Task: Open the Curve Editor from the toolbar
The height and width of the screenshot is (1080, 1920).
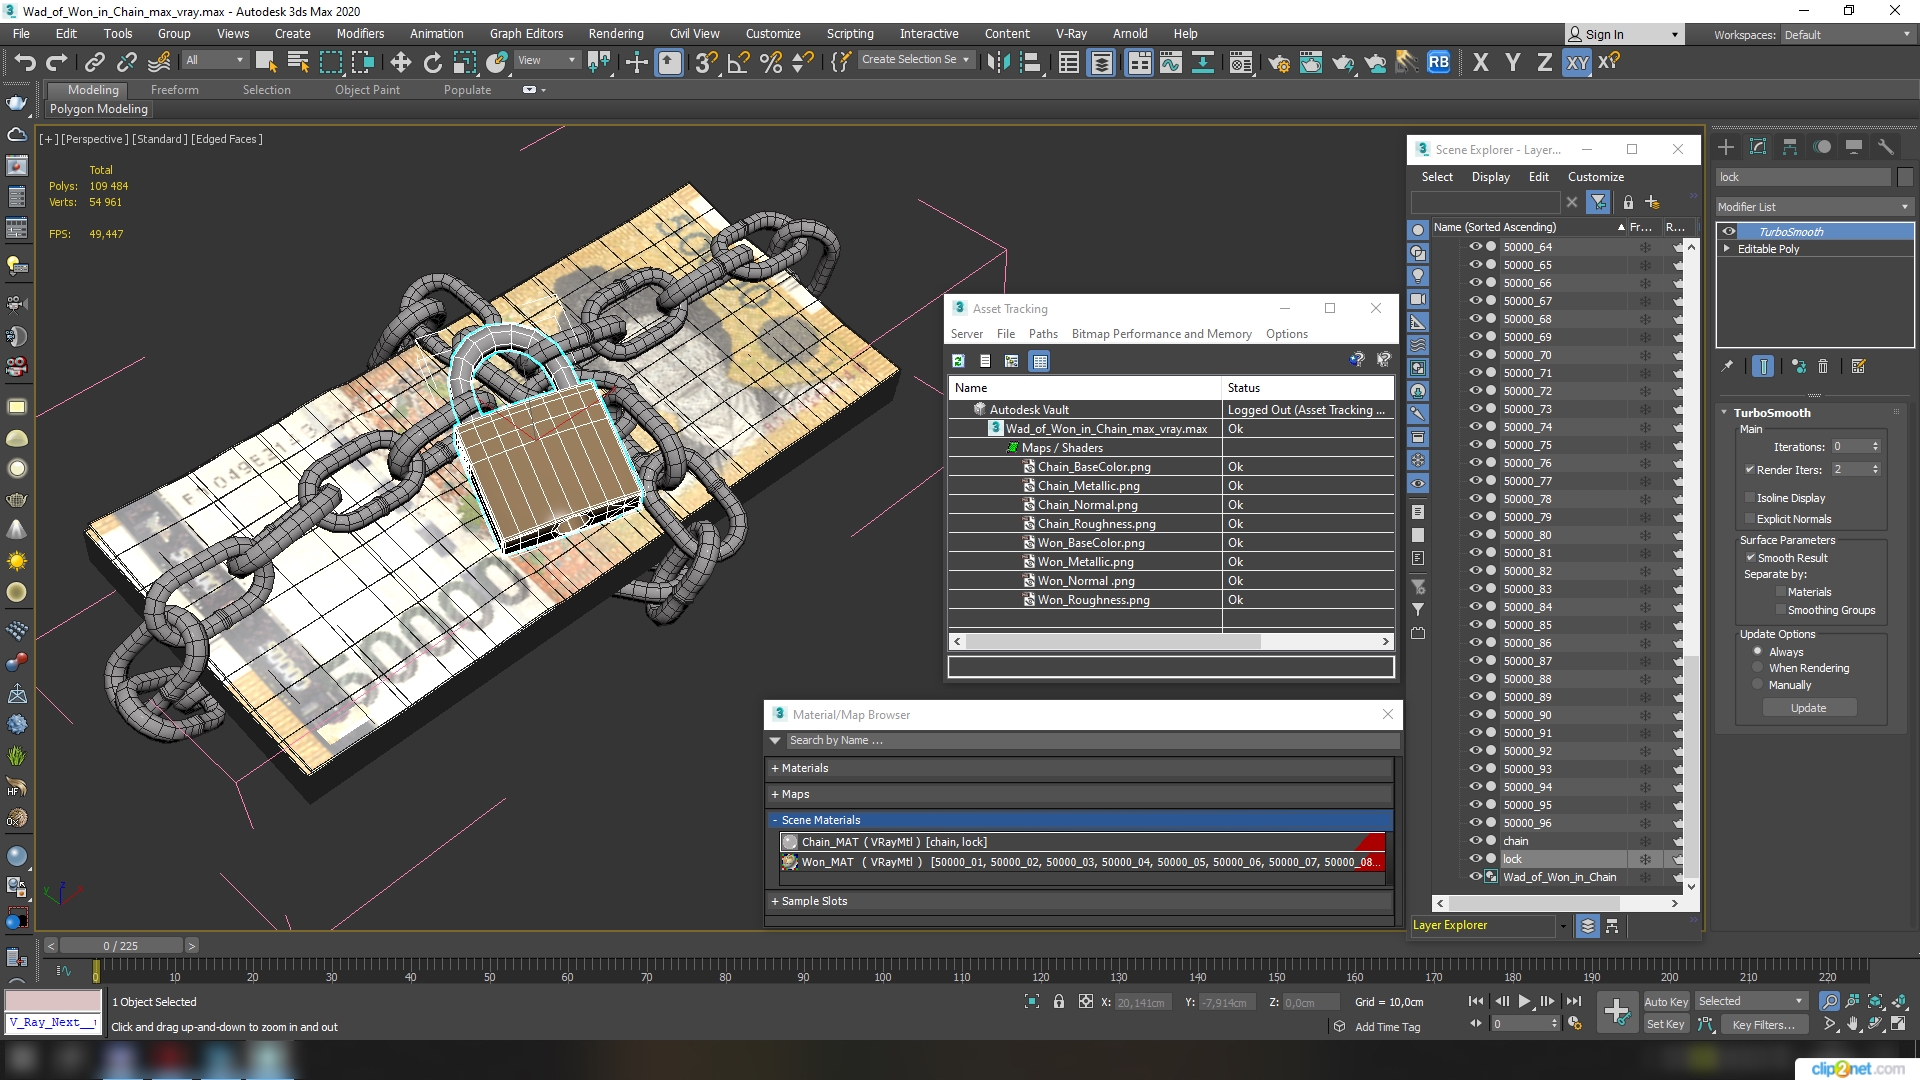Action: (1170, 62)
